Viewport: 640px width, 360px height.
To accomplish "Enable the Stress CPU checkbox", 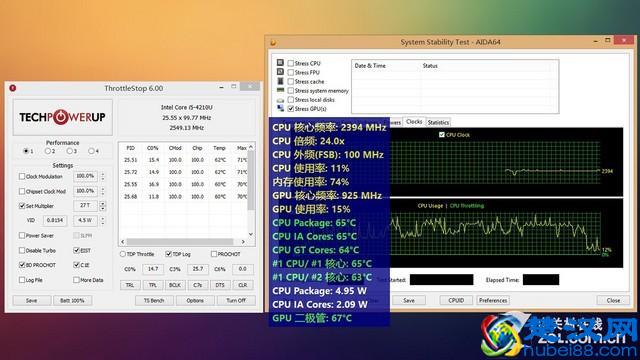I will pos(291,63).
